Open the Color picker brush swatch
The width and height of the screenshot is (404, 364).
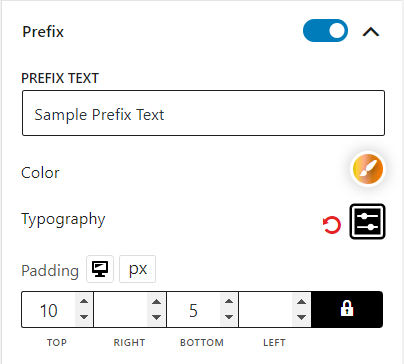click(x=368, y=169)
